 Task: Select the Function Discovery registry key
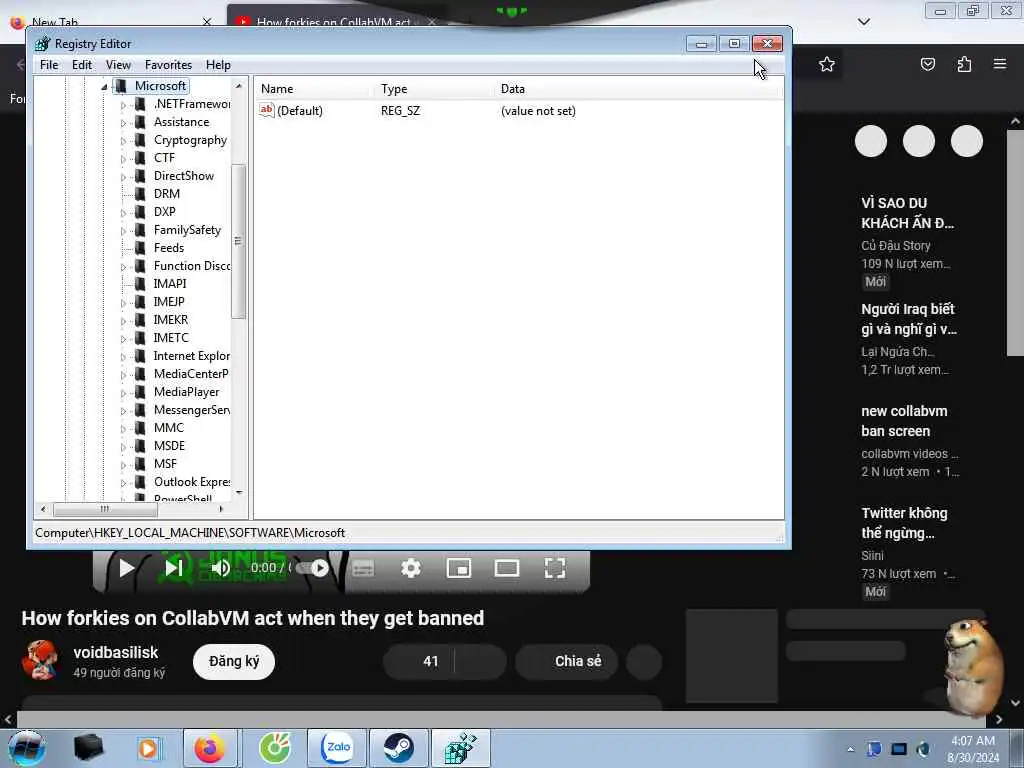[191, 266]
